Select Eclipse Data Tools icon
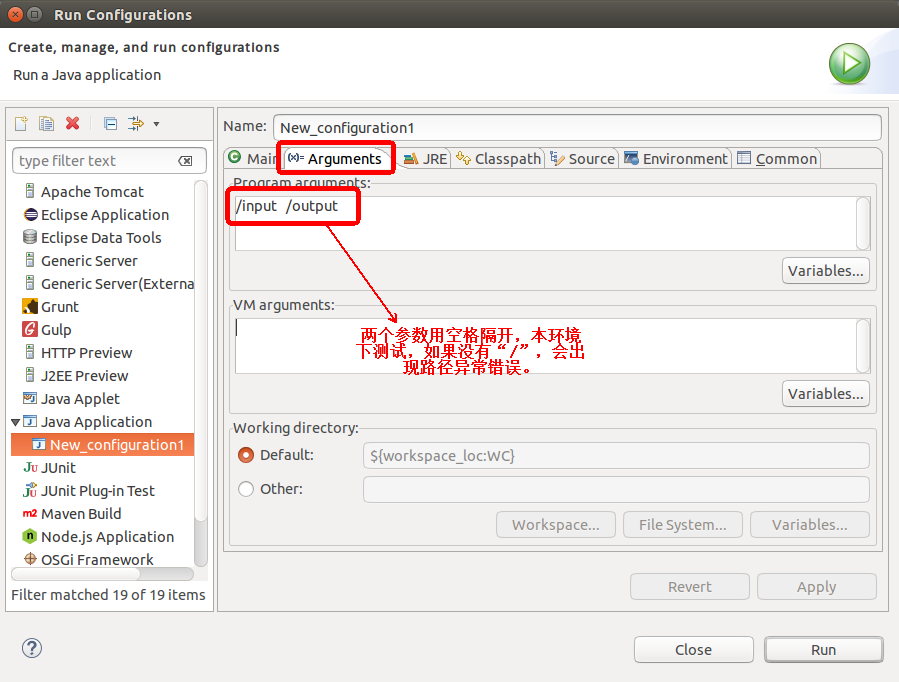The width and height of the screenshot is (899, 682). (x=30, y=237)
